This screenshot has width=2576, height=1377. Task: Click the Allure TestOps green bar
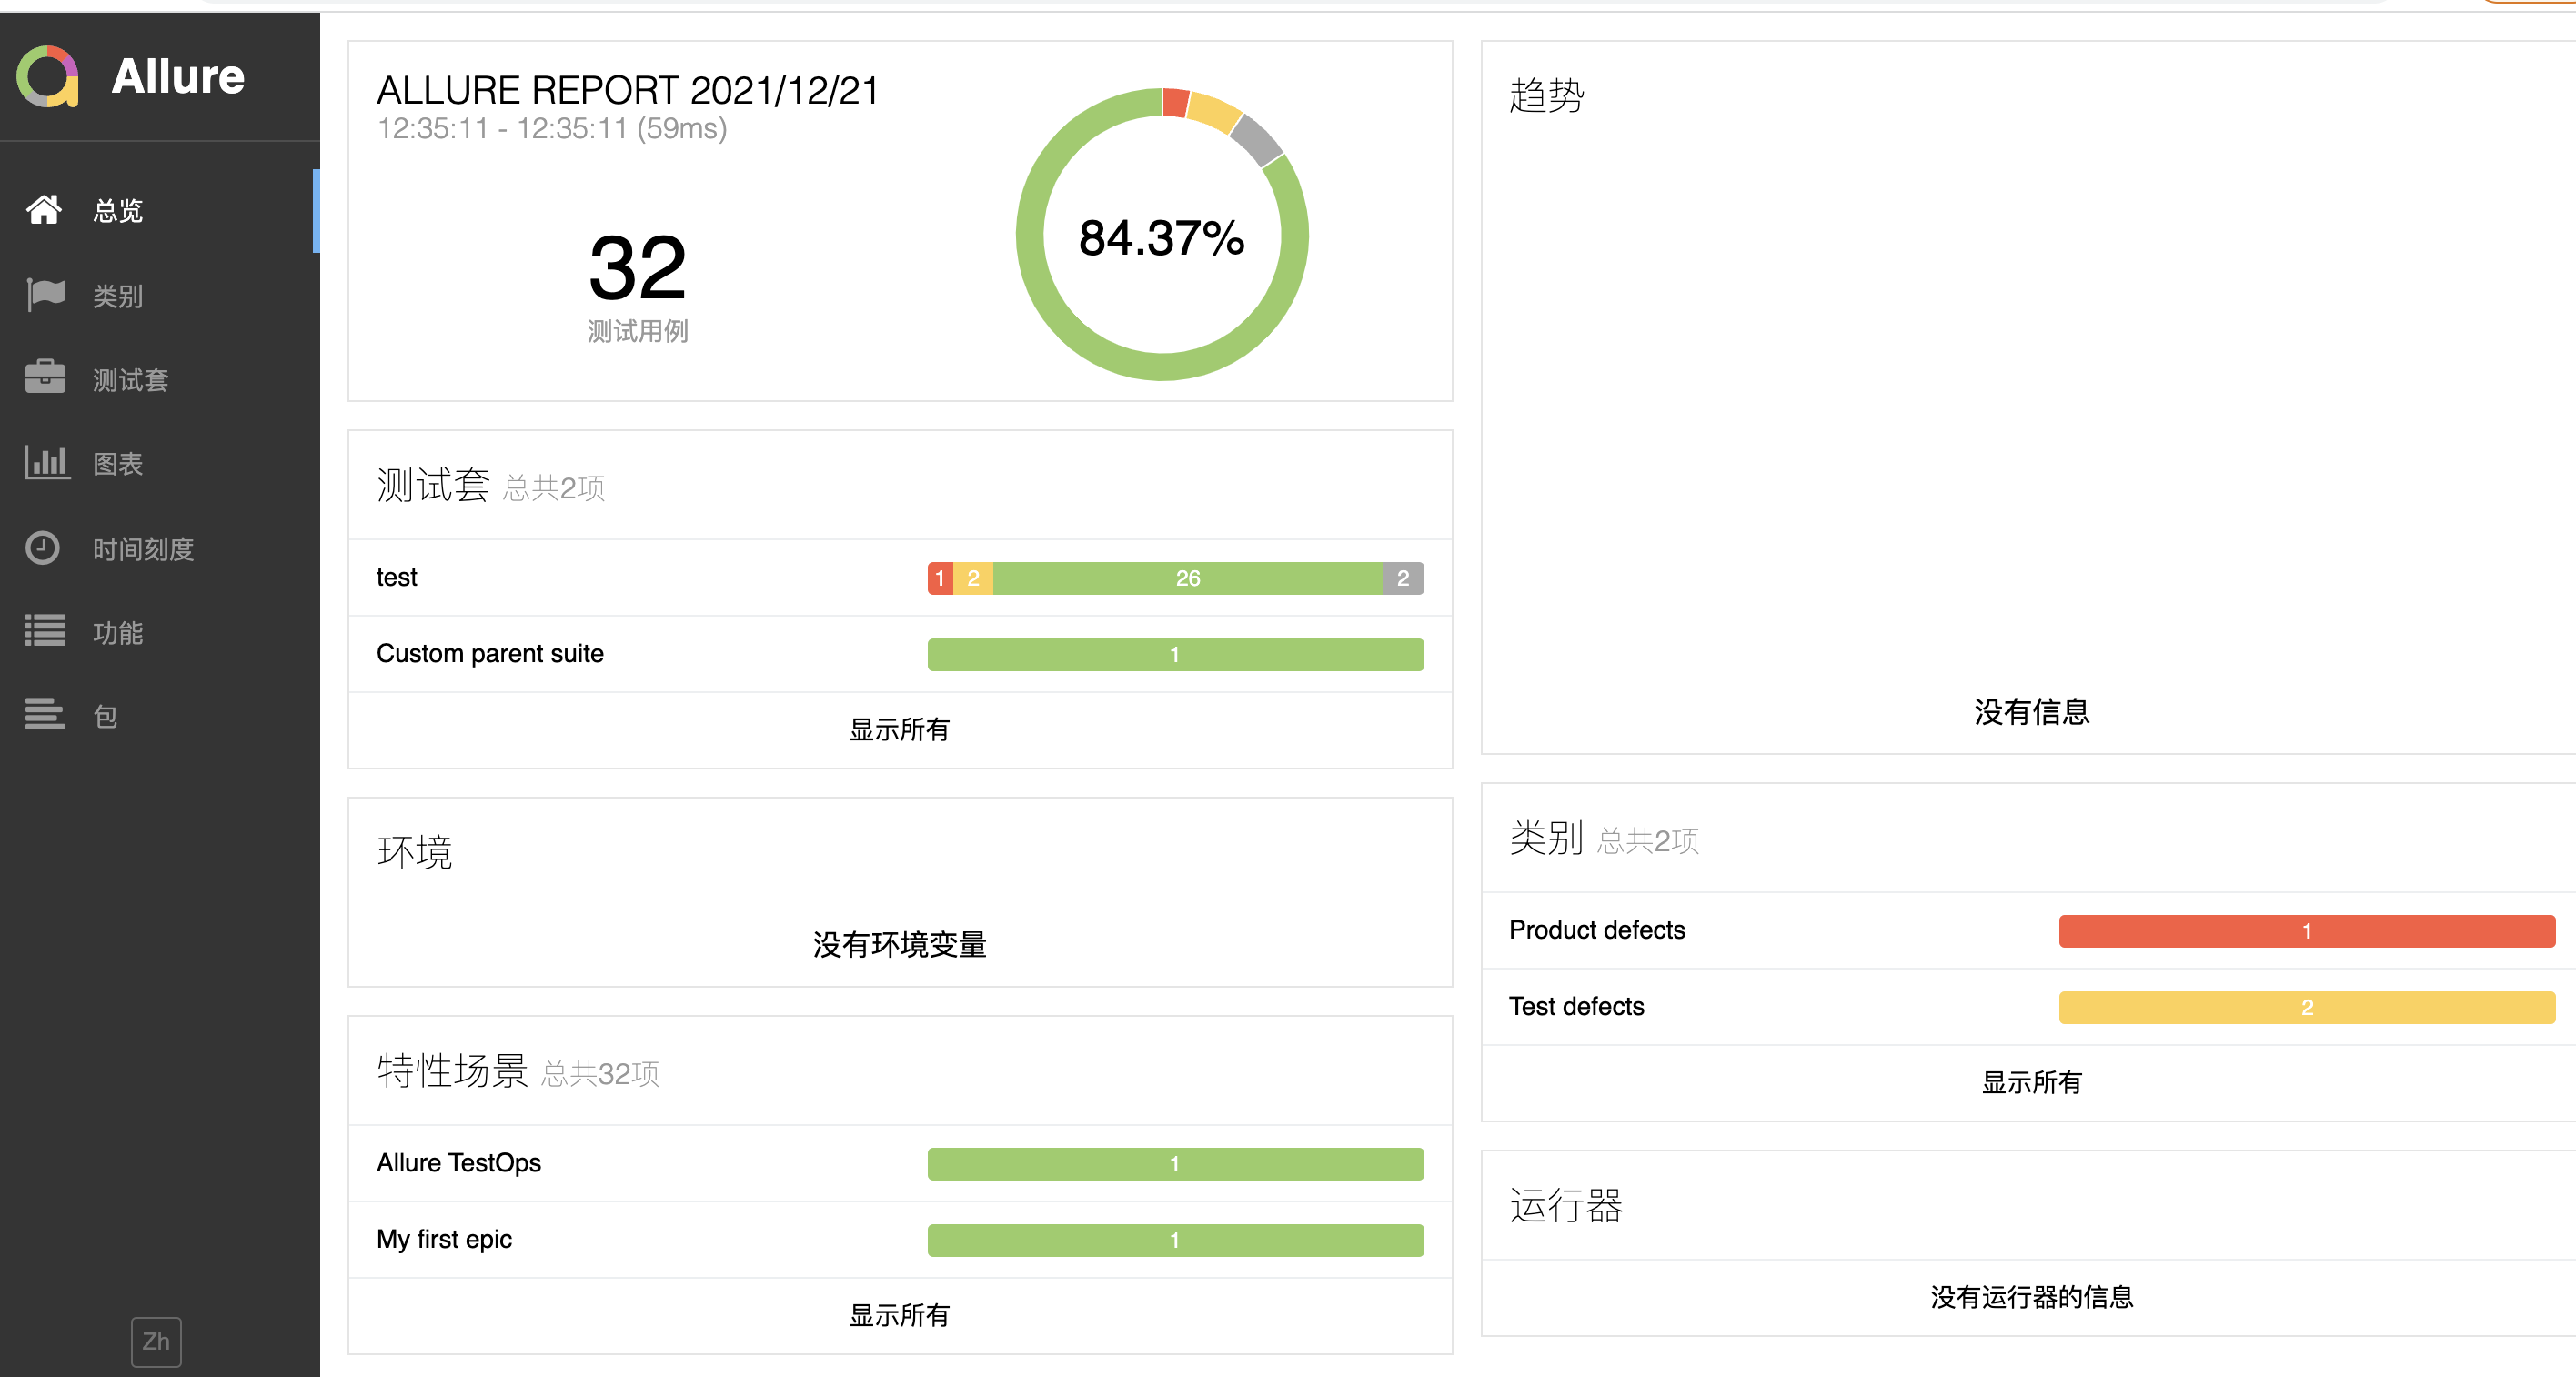(x=1176, y=1164)
